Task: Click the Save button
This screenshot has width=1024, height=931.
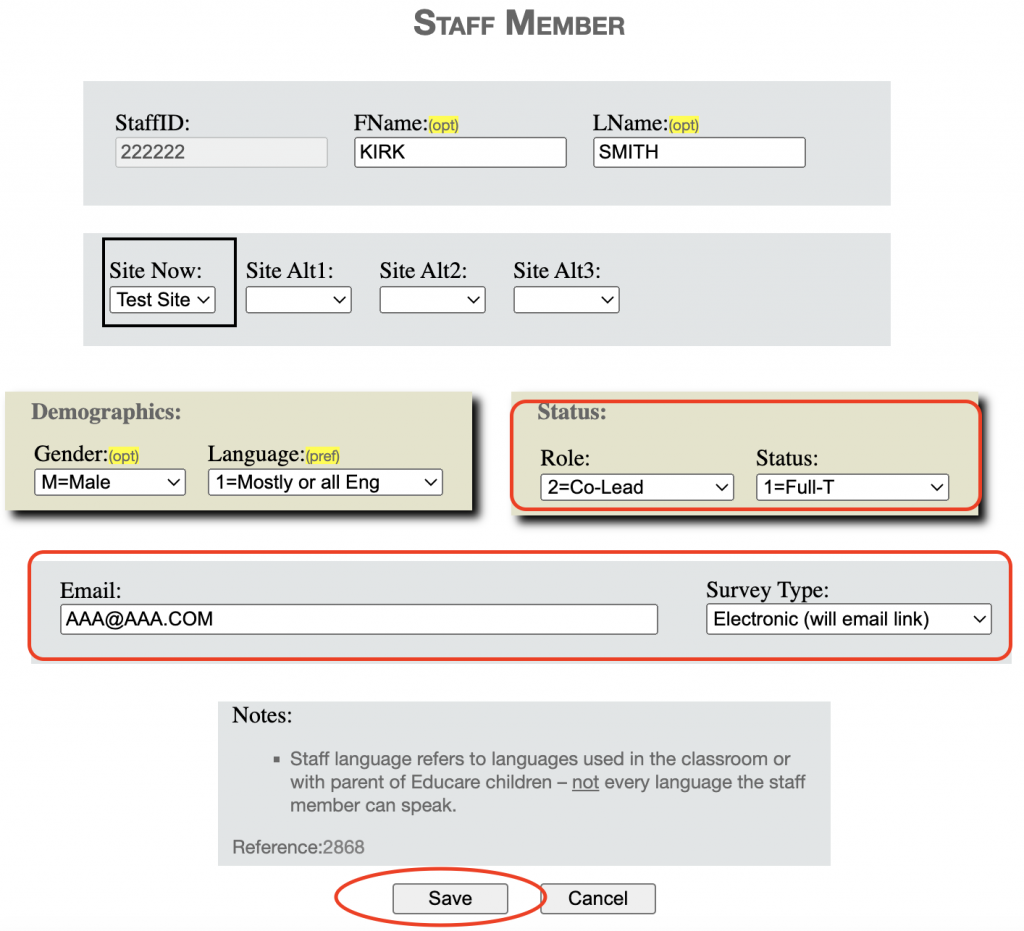Action: click(450, 898)
